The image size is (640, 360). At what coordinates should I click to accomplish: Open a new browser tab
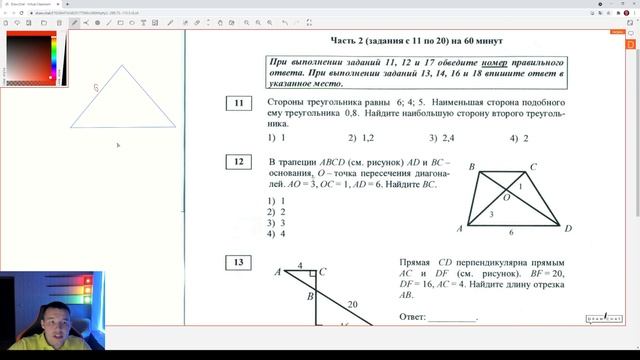(67, 4)
